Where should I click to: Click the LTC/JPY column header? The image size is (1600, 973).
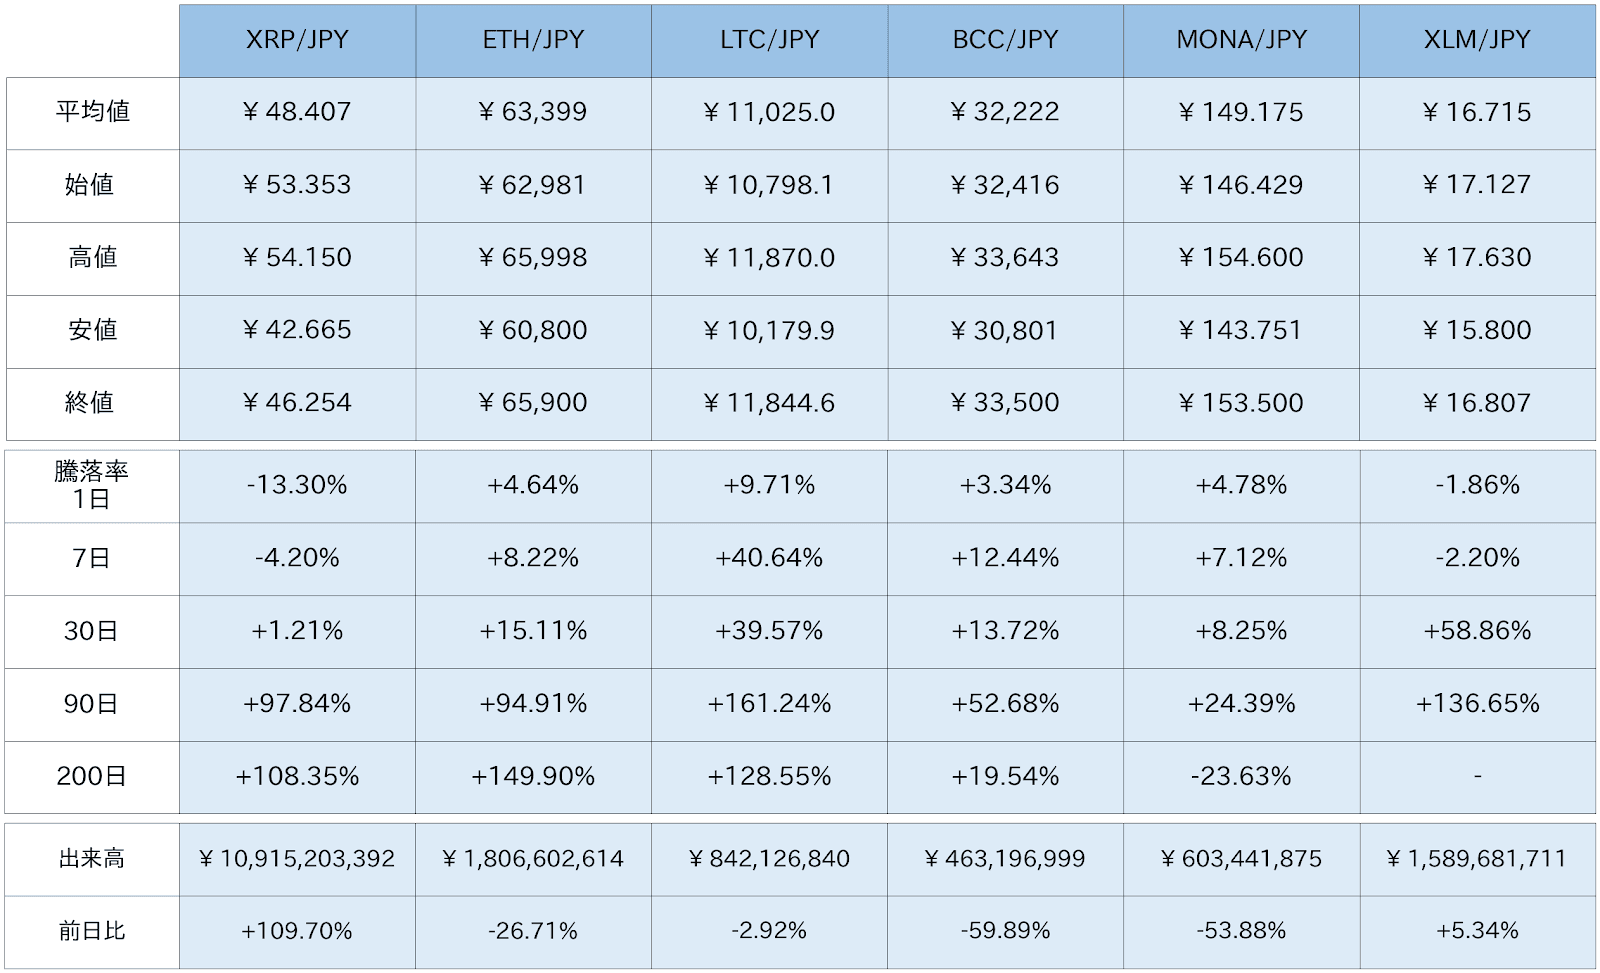[x=769, y=40]
